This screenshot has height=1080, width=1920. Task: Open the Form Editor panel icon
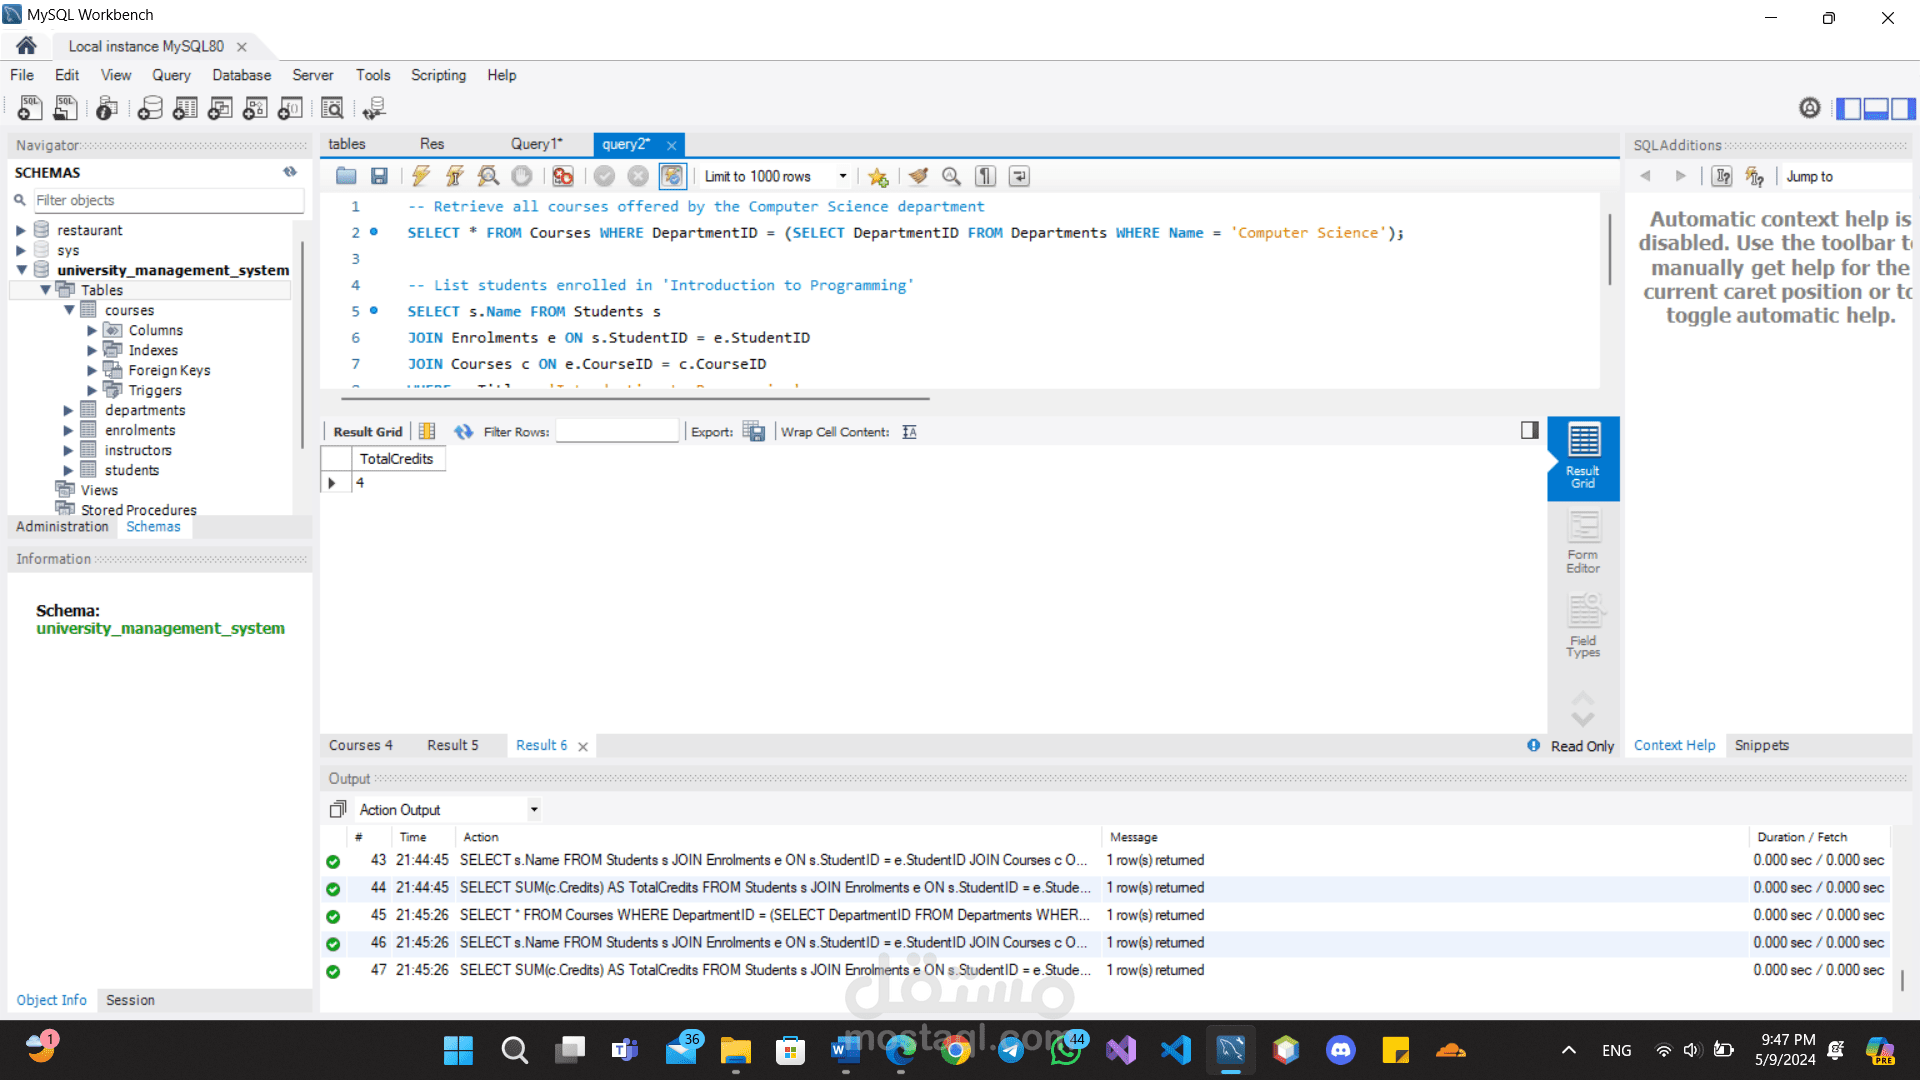1582,542
